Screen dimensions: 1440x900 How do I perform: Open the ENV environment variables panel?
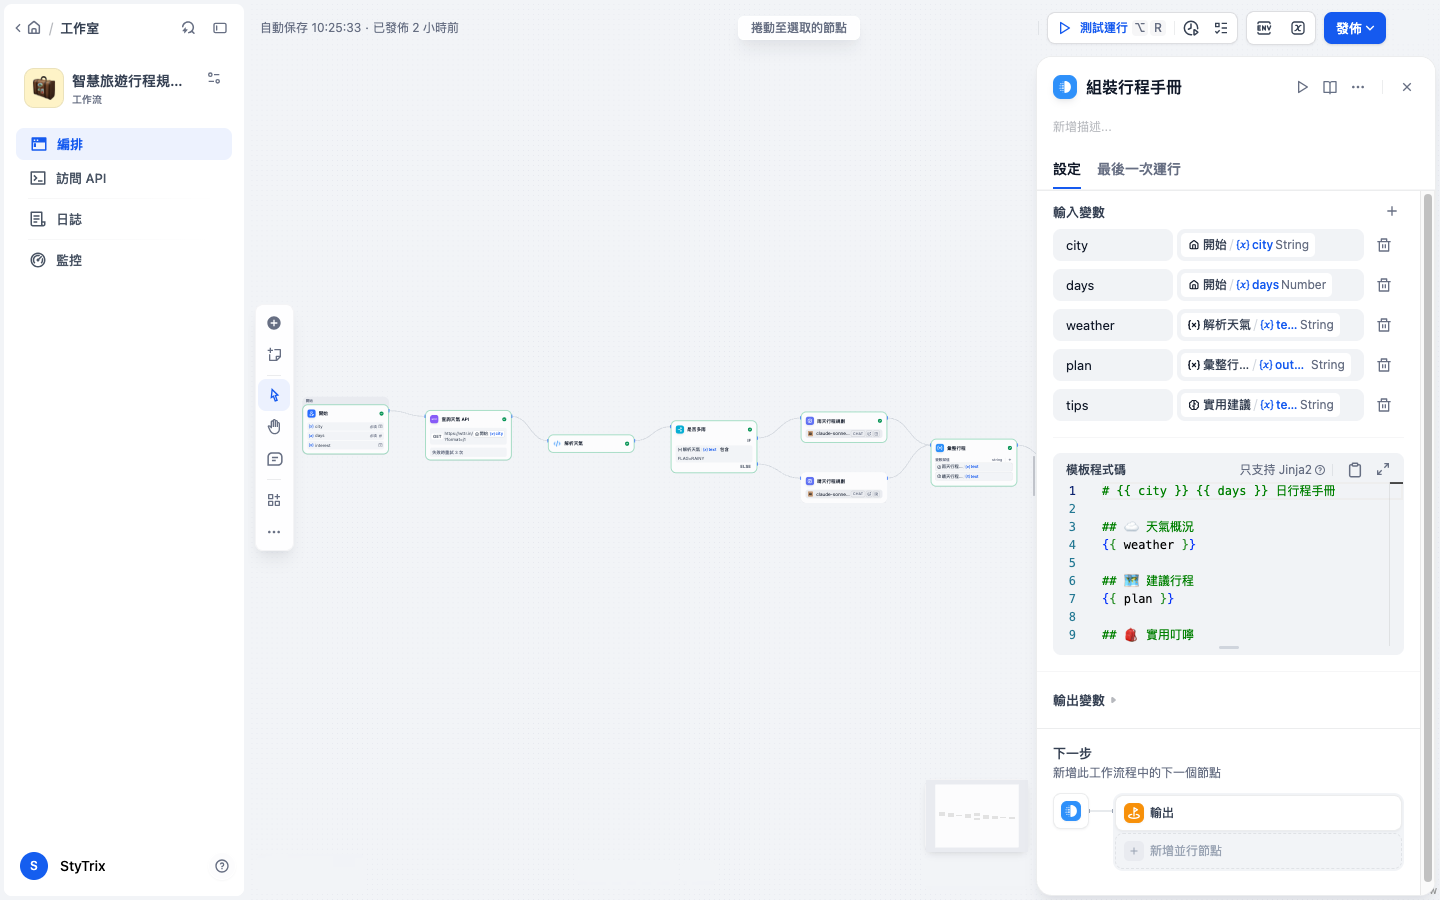click(x=1264, y=28)
